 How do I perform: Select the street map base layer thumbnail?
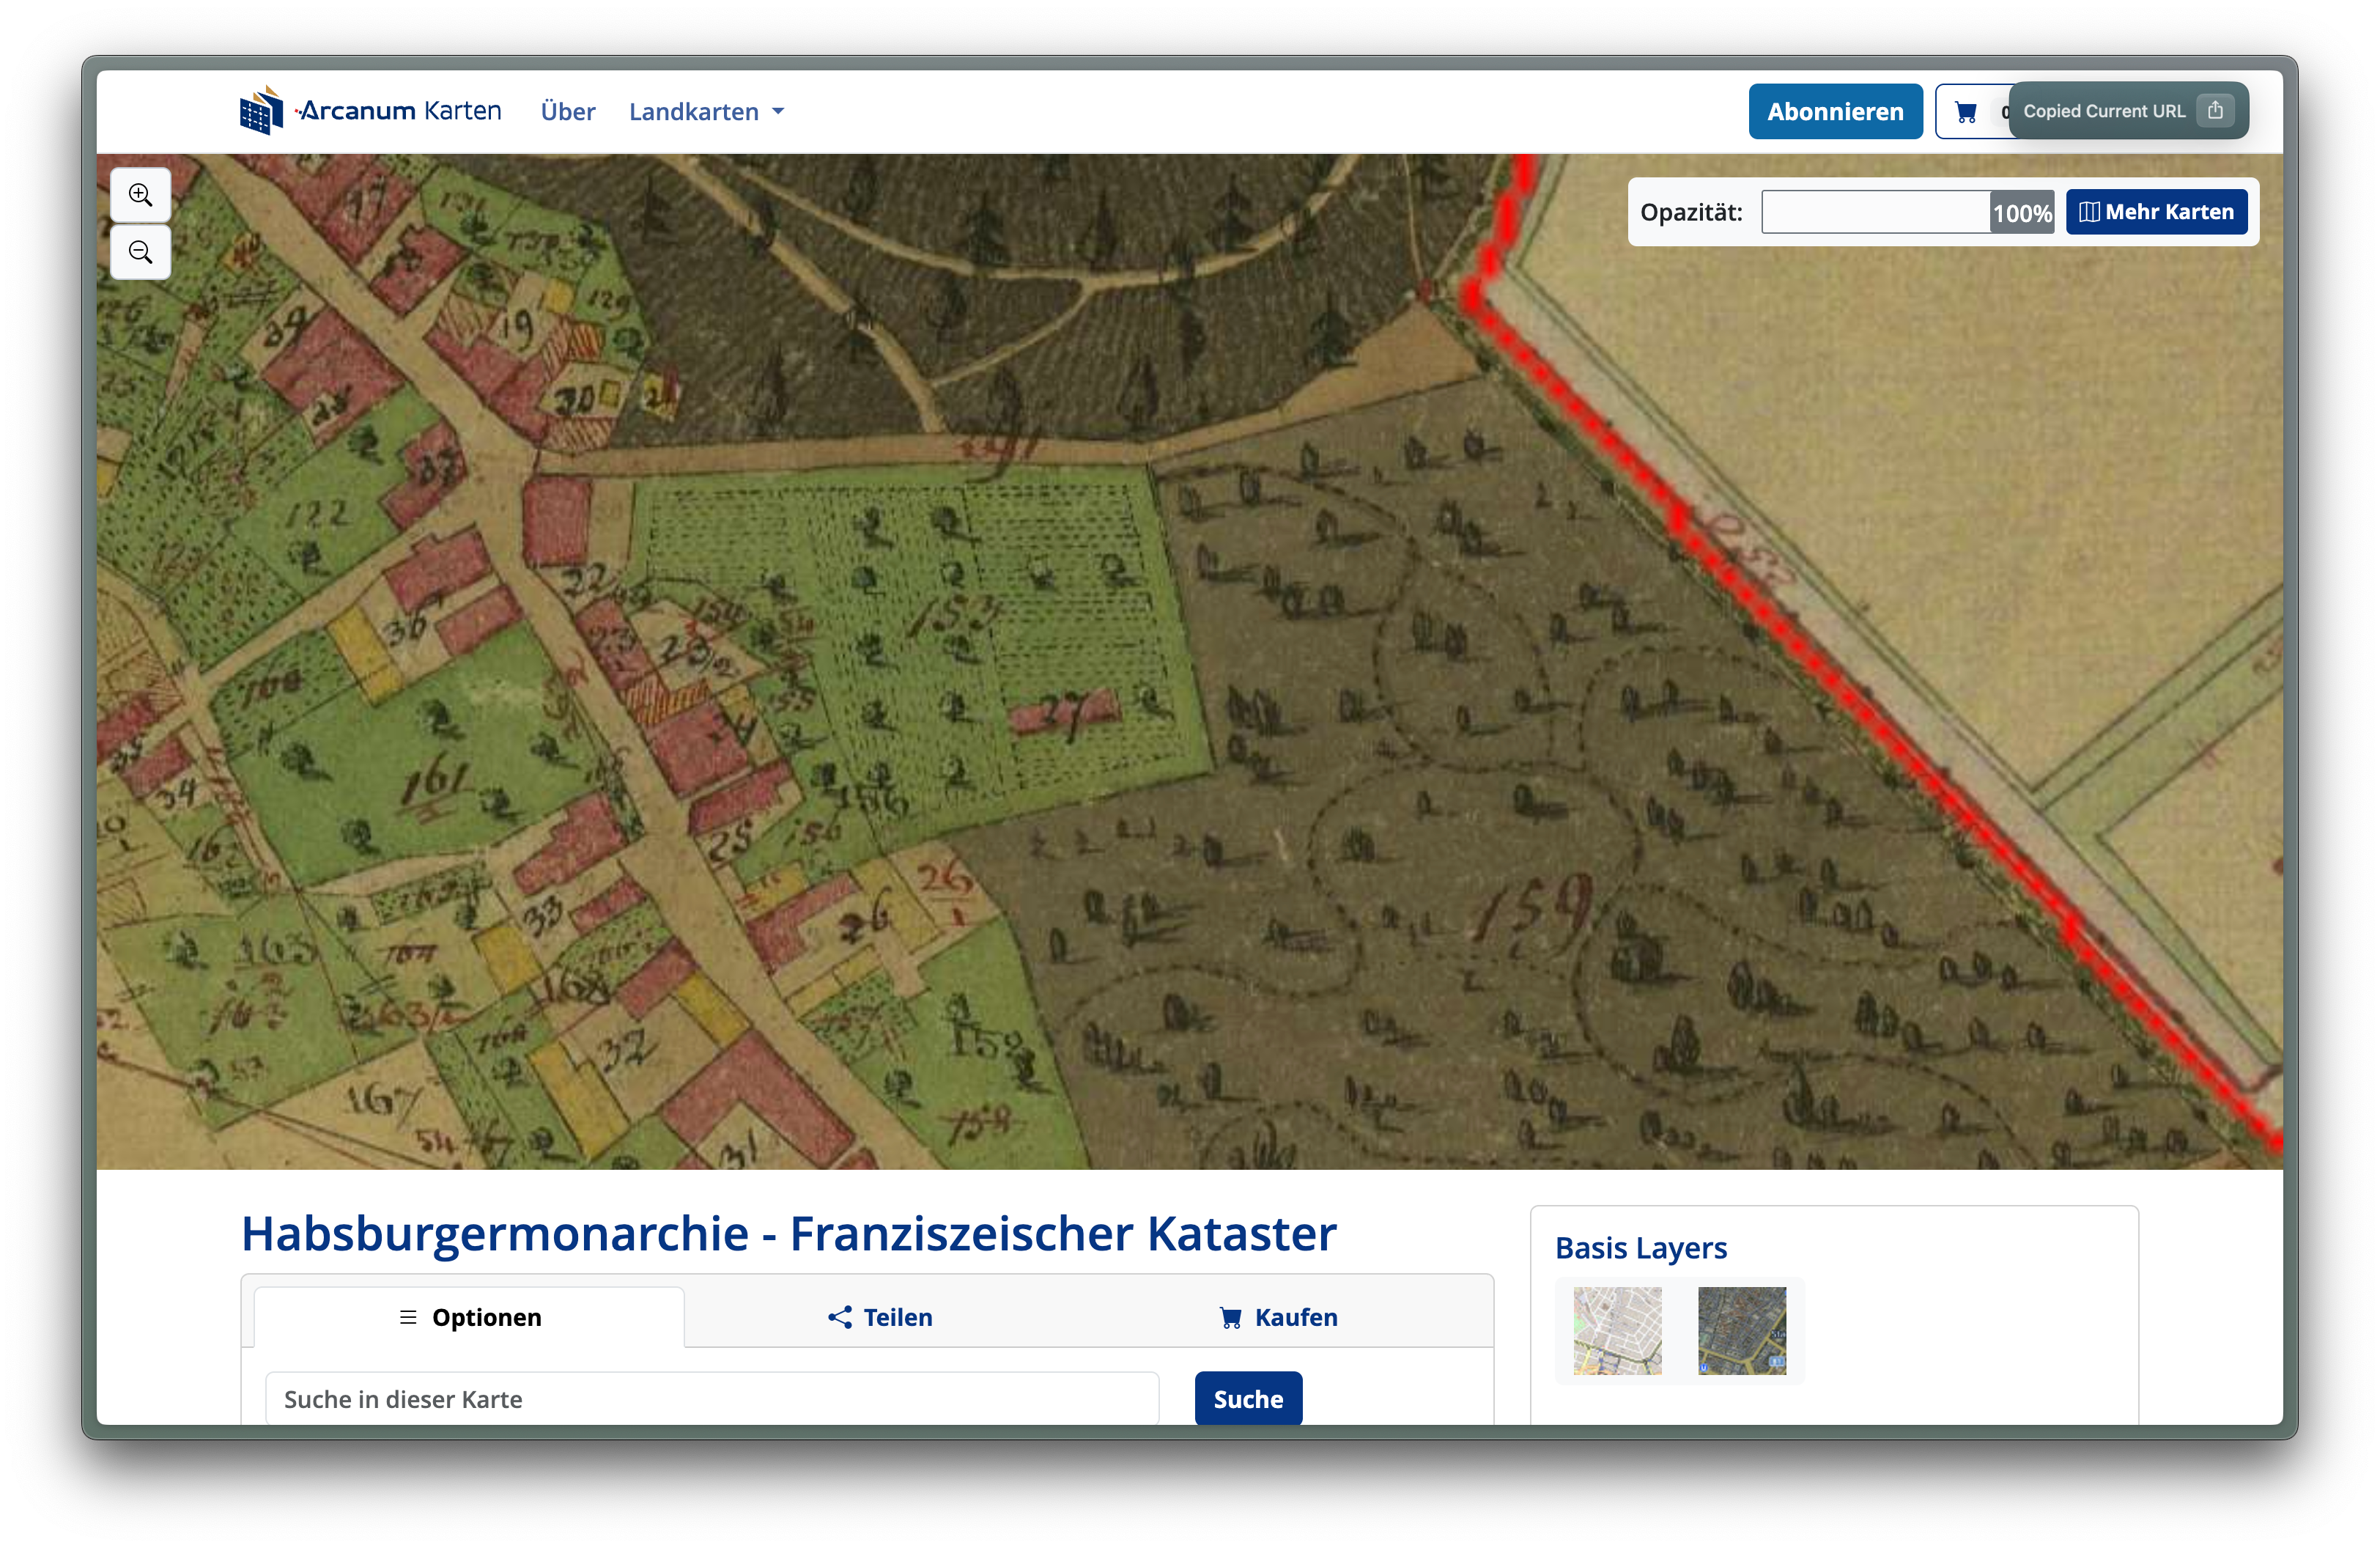tap(1617, 1330)
